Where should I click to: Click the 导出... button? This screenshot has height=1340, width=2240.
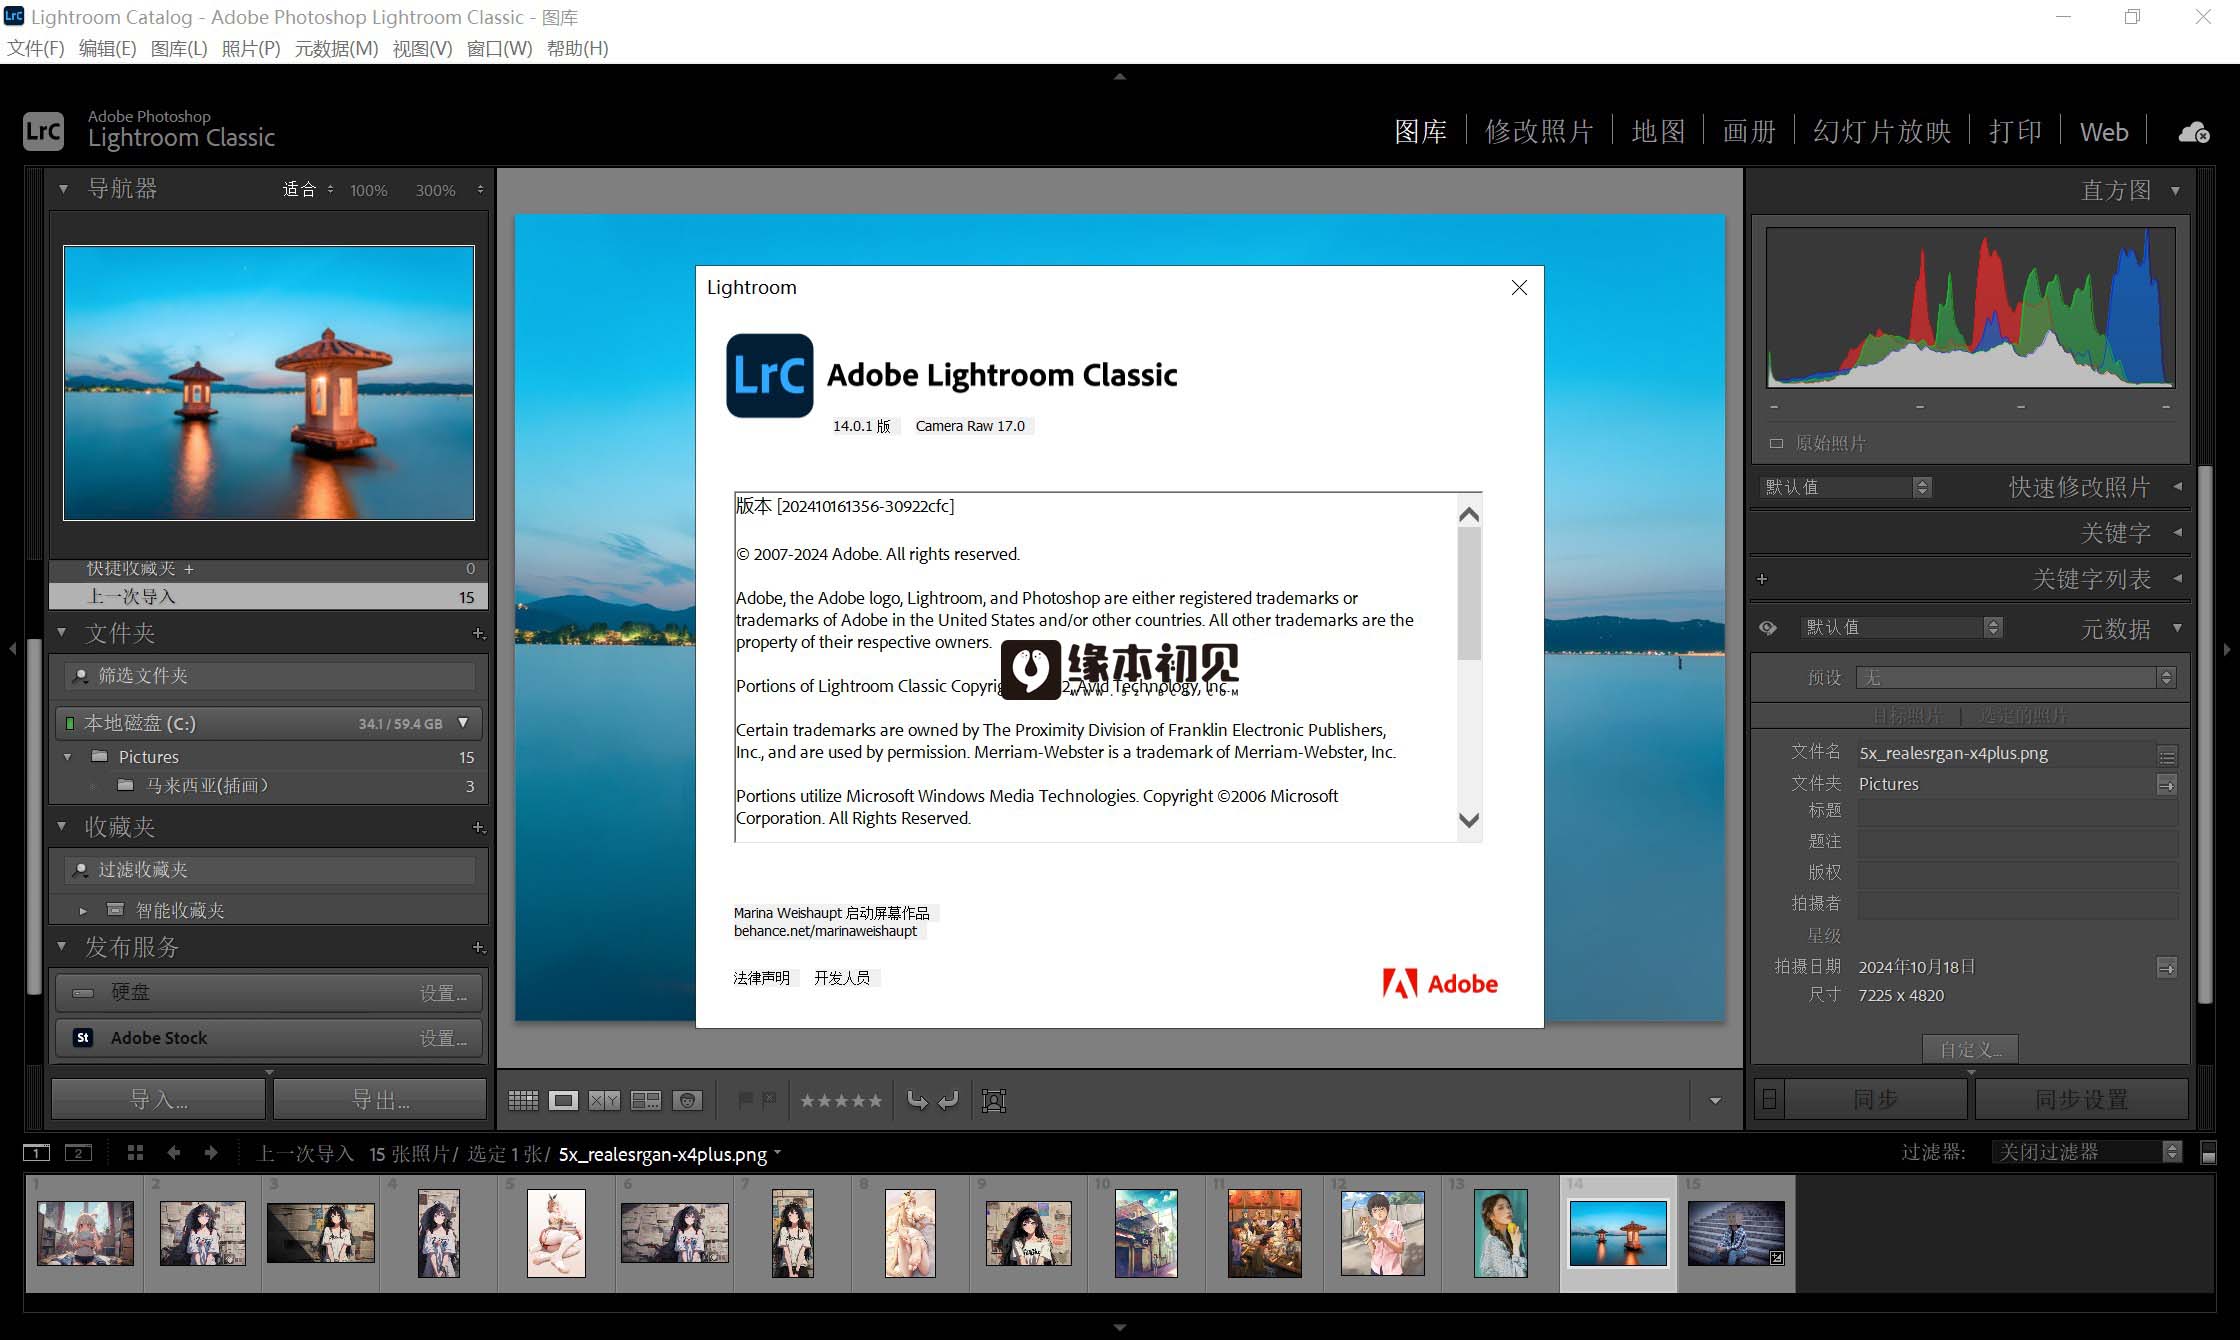tap(380, 1100)
